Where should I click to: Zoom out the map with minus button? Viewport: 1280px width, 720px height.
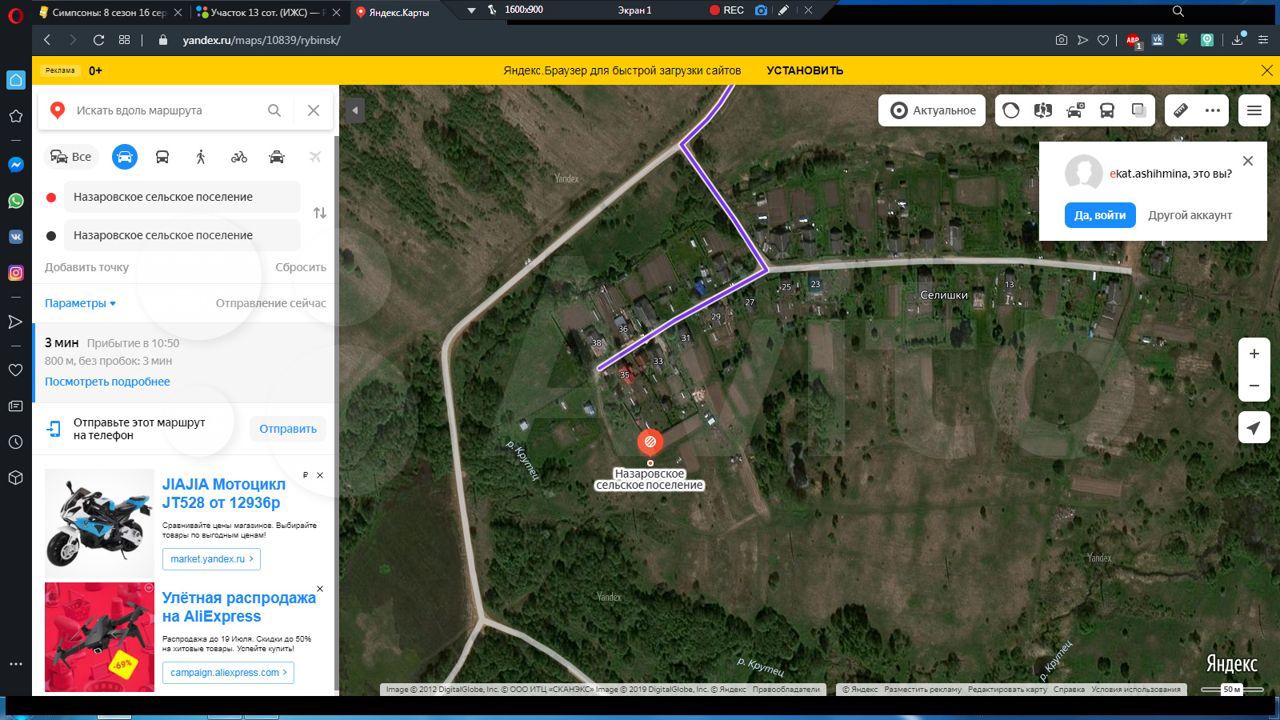pyautogui.click(x=1254, y=386)
